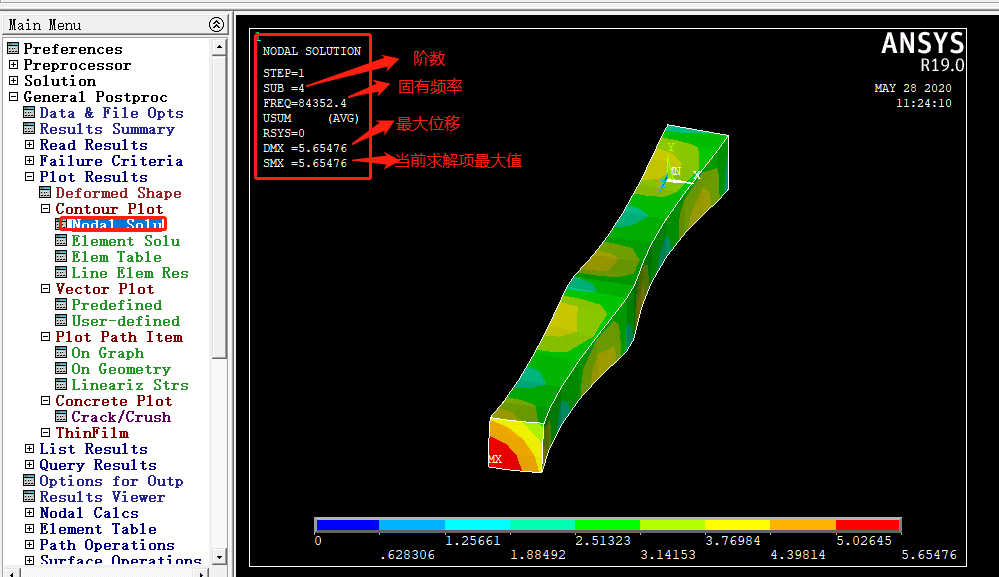Click the Main Menu scroll-up arrow

pos(219,47)
